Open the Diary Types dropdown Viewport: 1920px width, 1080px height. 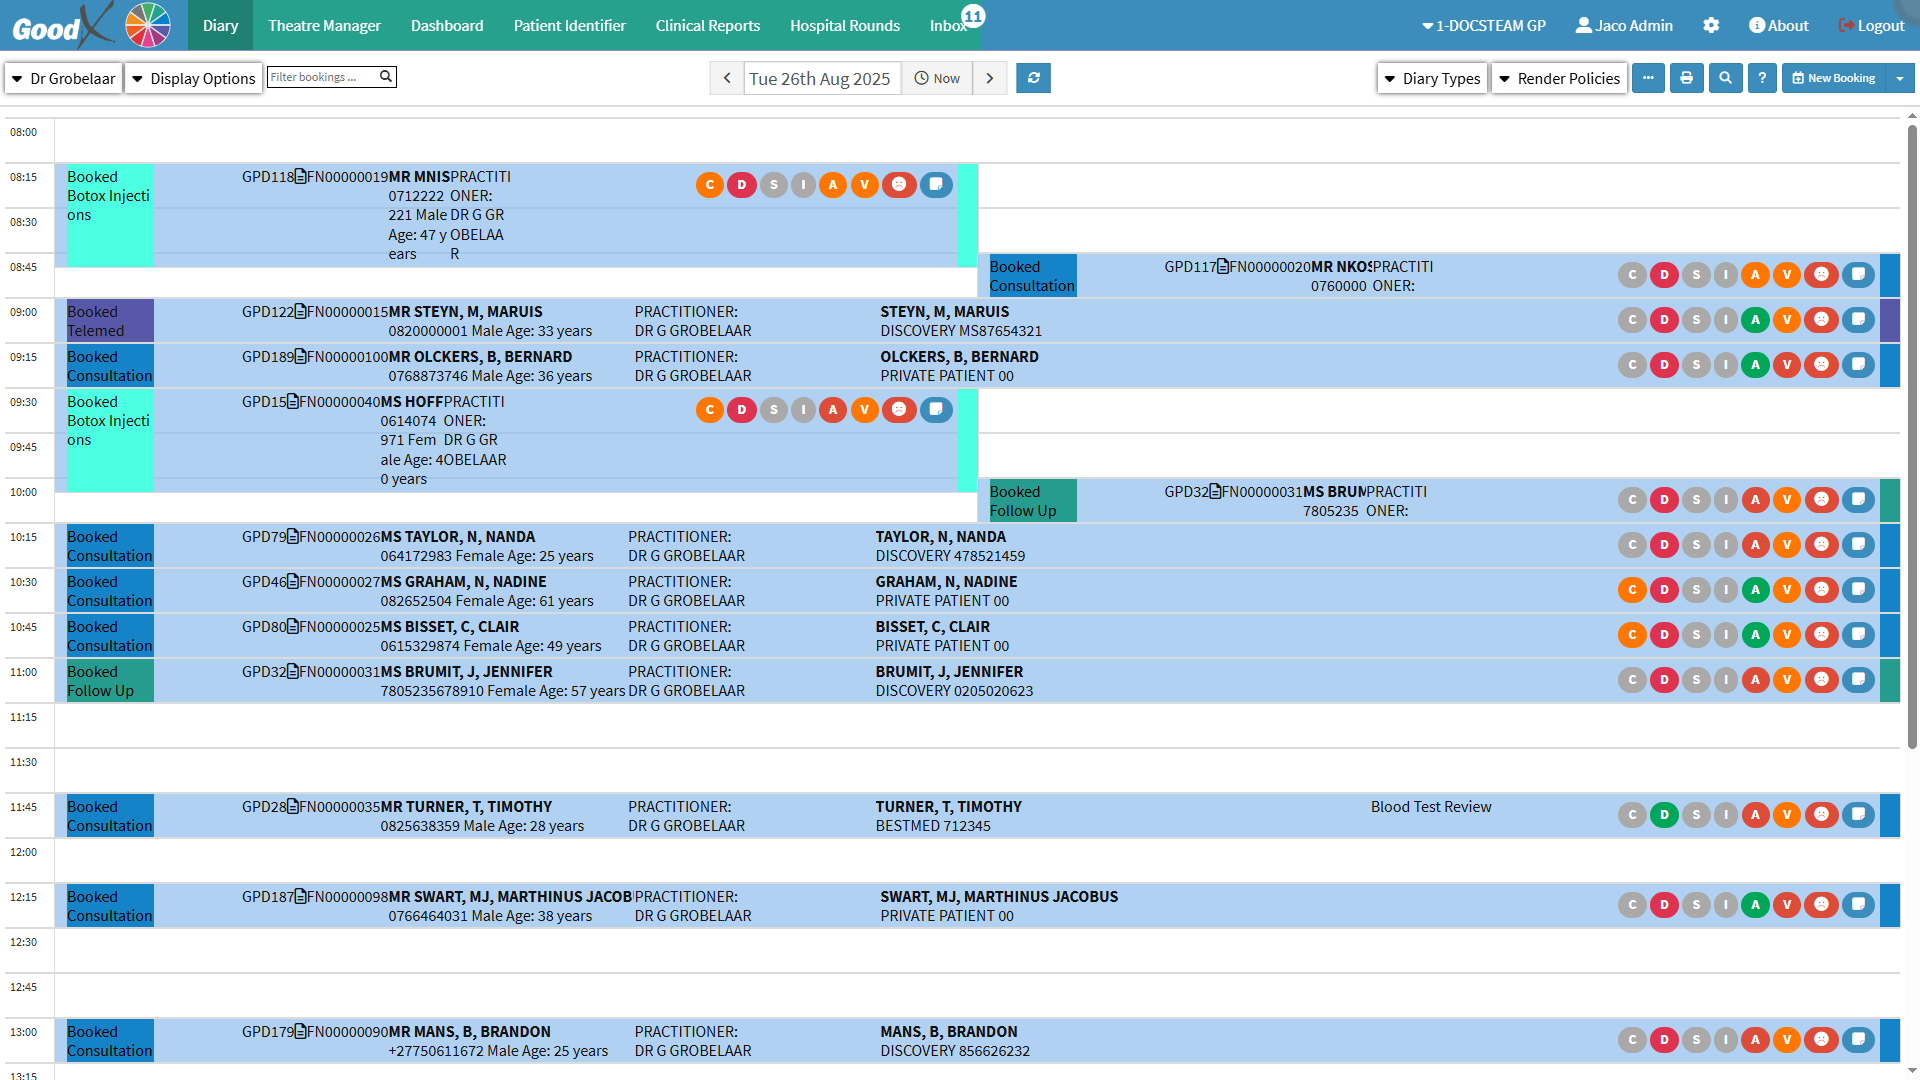(x=1432, y=78)
